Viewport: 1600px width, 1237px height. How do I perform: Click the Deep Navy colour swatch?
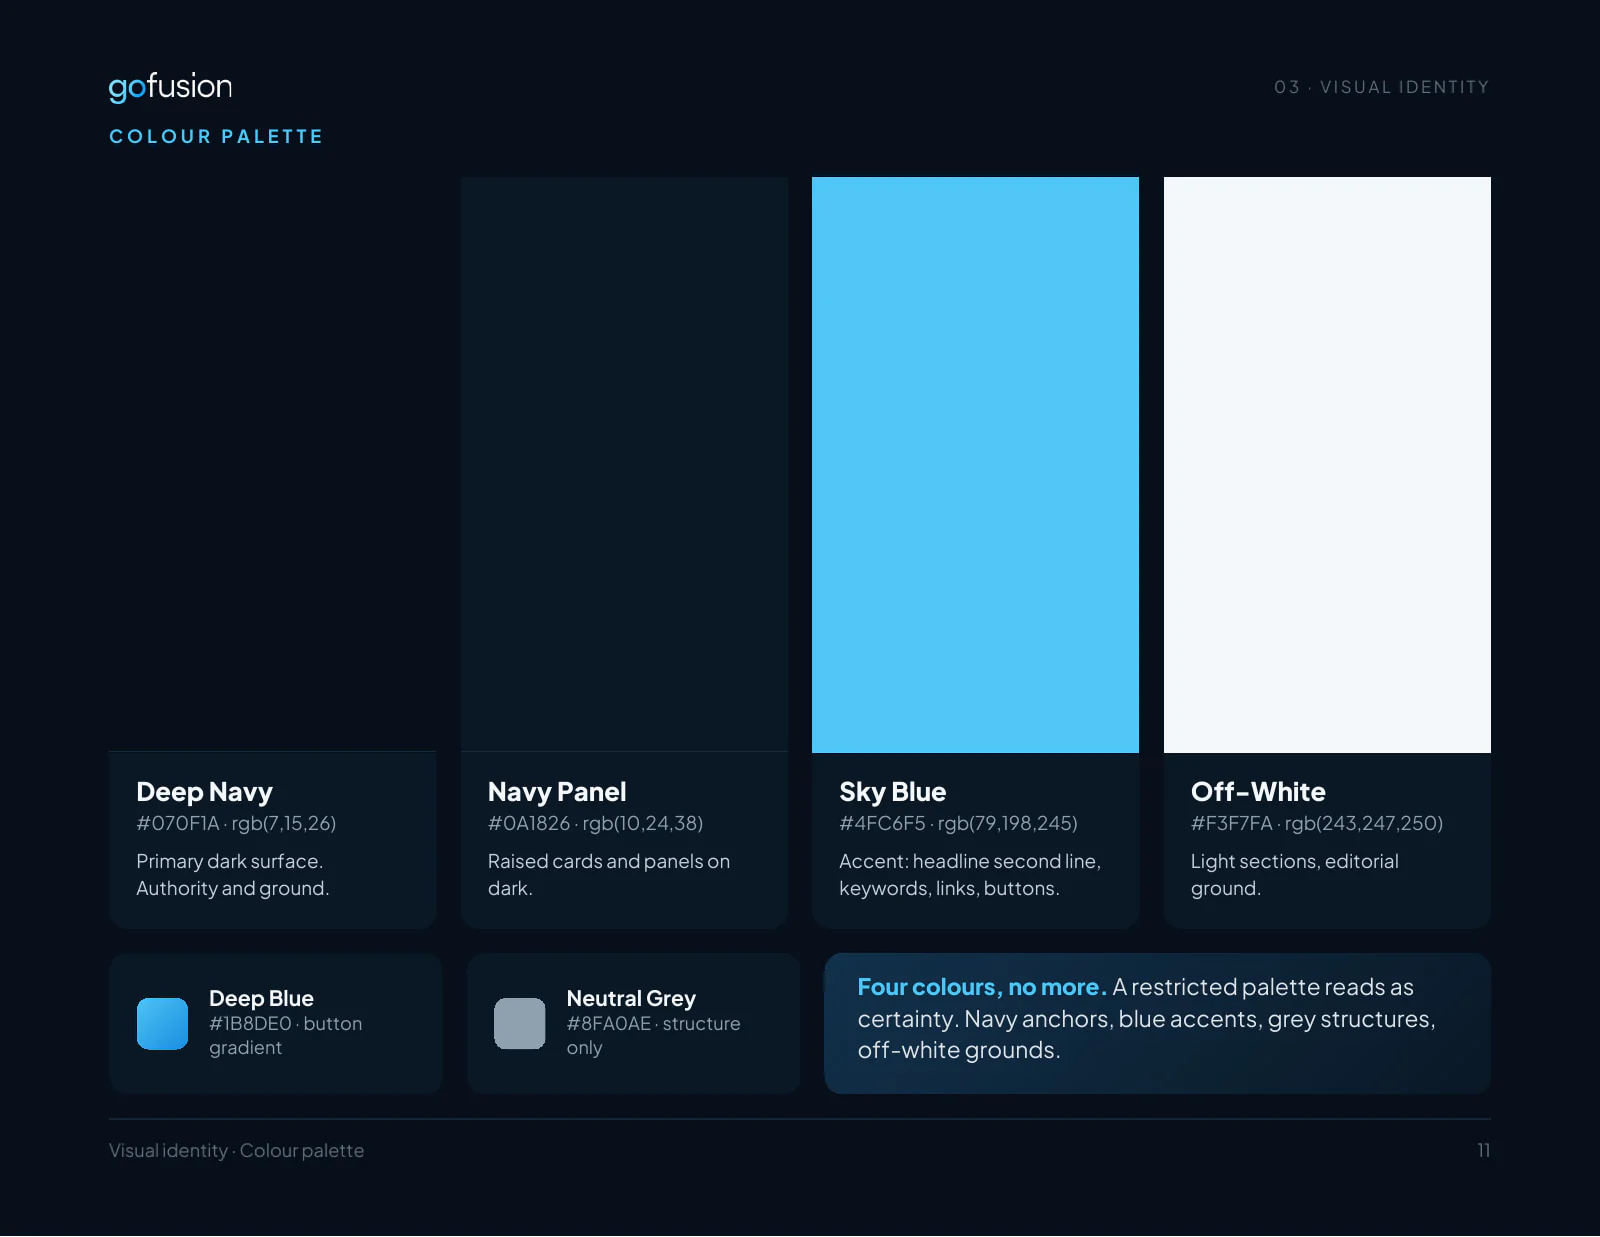(x=272, y=464)
